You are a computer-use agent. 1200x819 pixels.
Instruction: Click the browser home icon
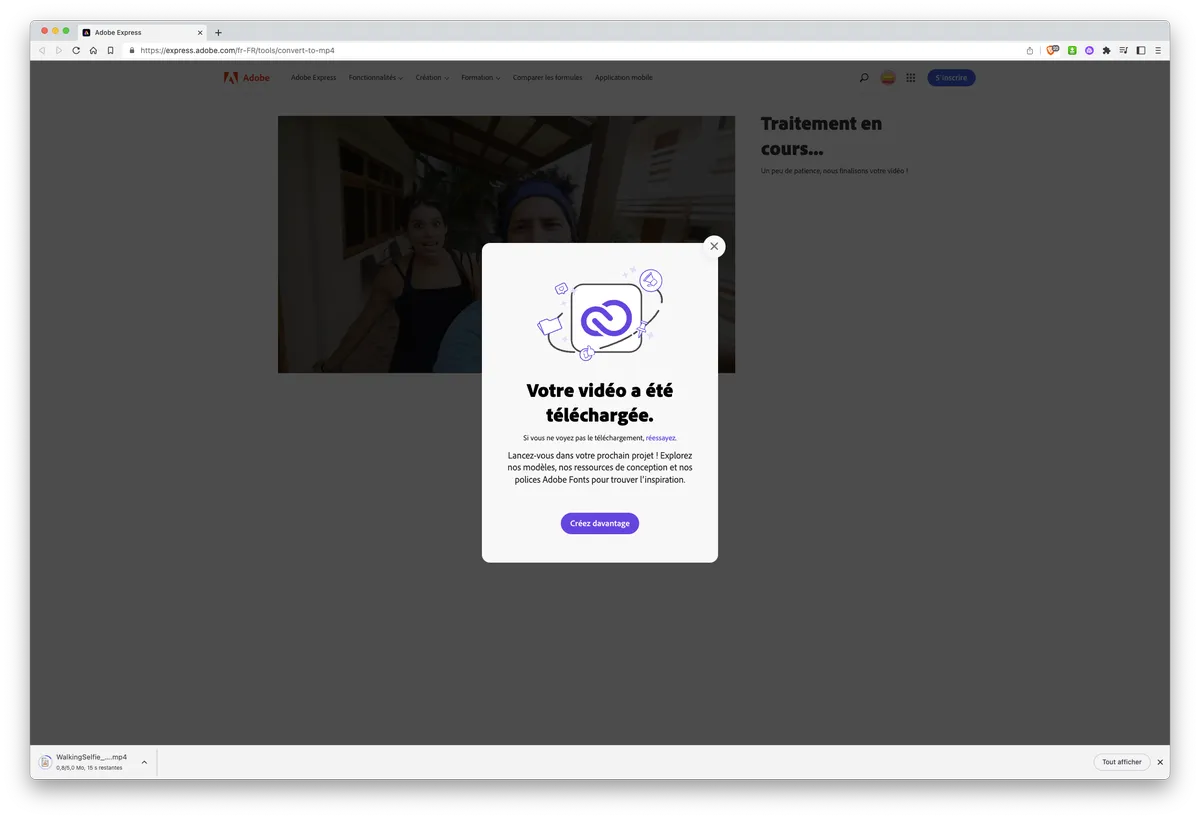tap(93, 50)
